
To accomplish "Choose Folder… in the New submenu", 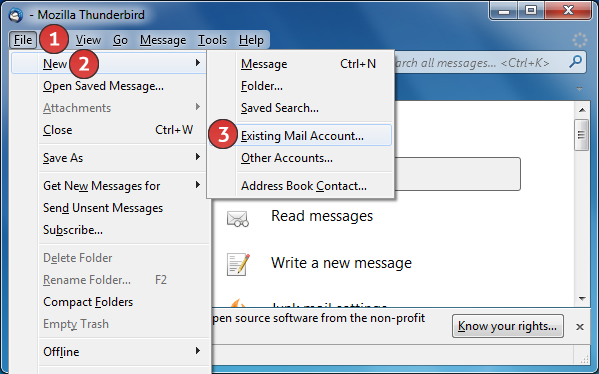I will (300, 86).
